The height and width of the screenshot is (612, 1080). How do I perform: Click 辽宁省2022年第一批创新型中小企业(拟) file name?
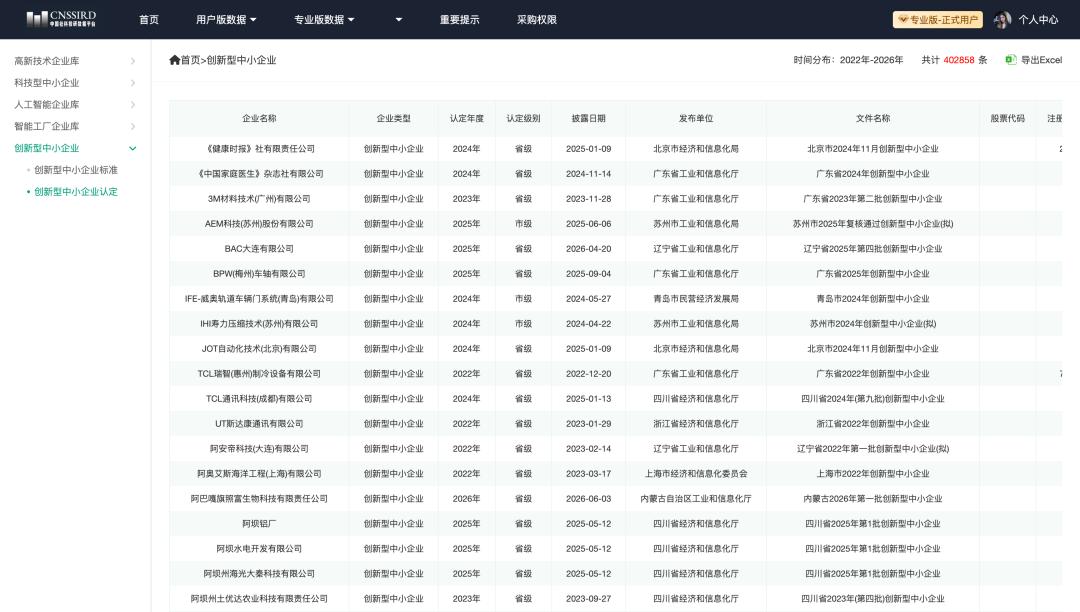tap(873, 449)
